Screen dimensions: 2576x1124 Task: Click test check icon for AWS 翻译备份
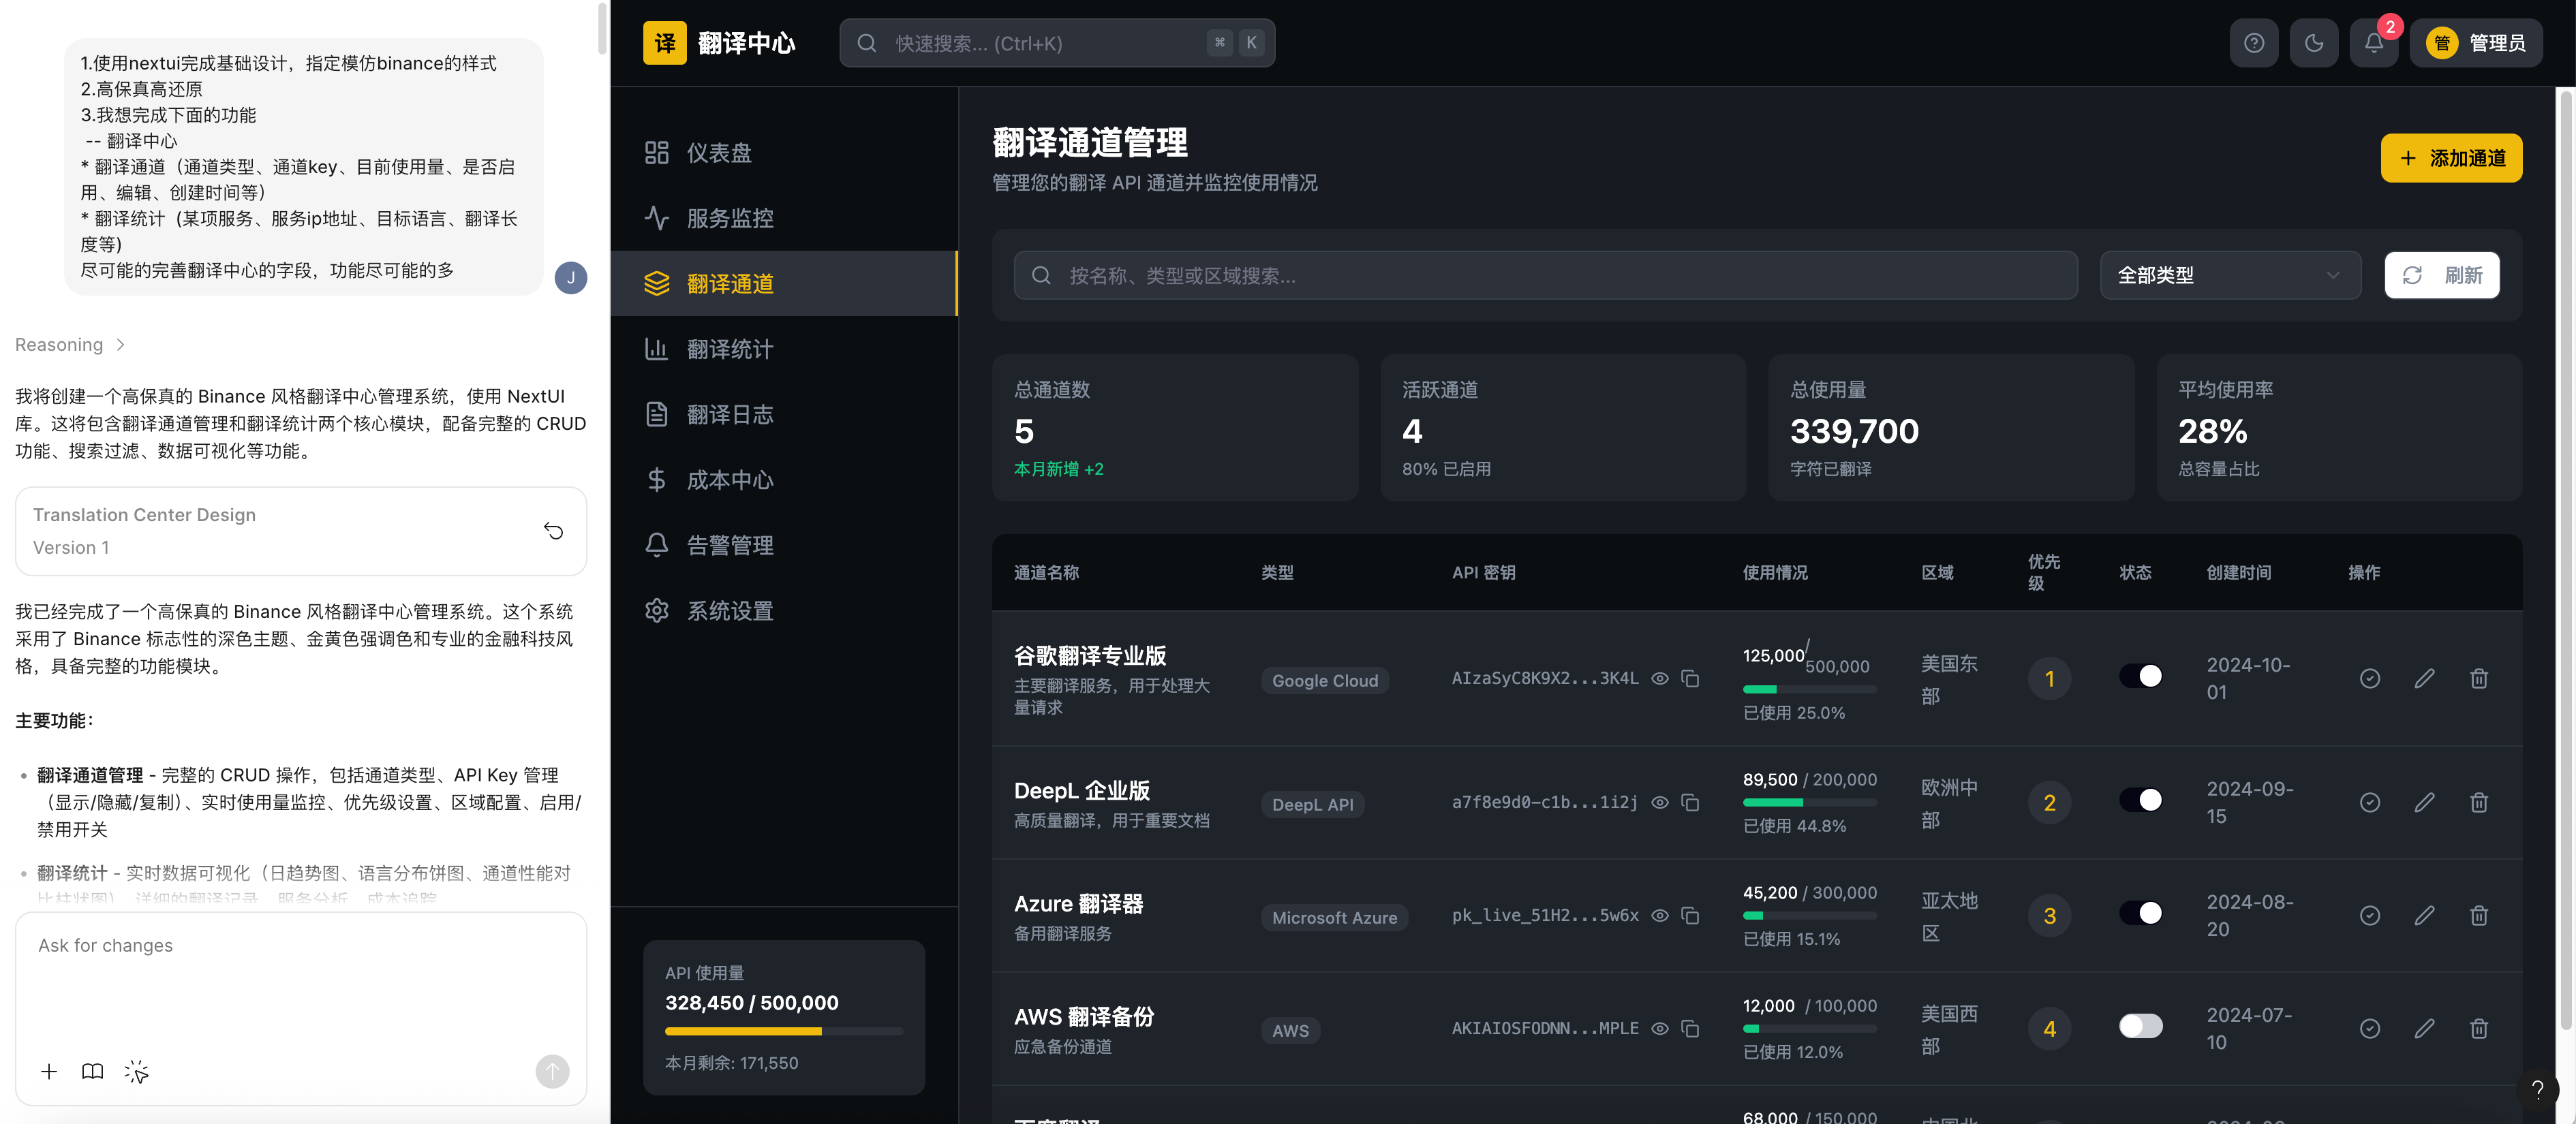(x=2369, y=1029)
